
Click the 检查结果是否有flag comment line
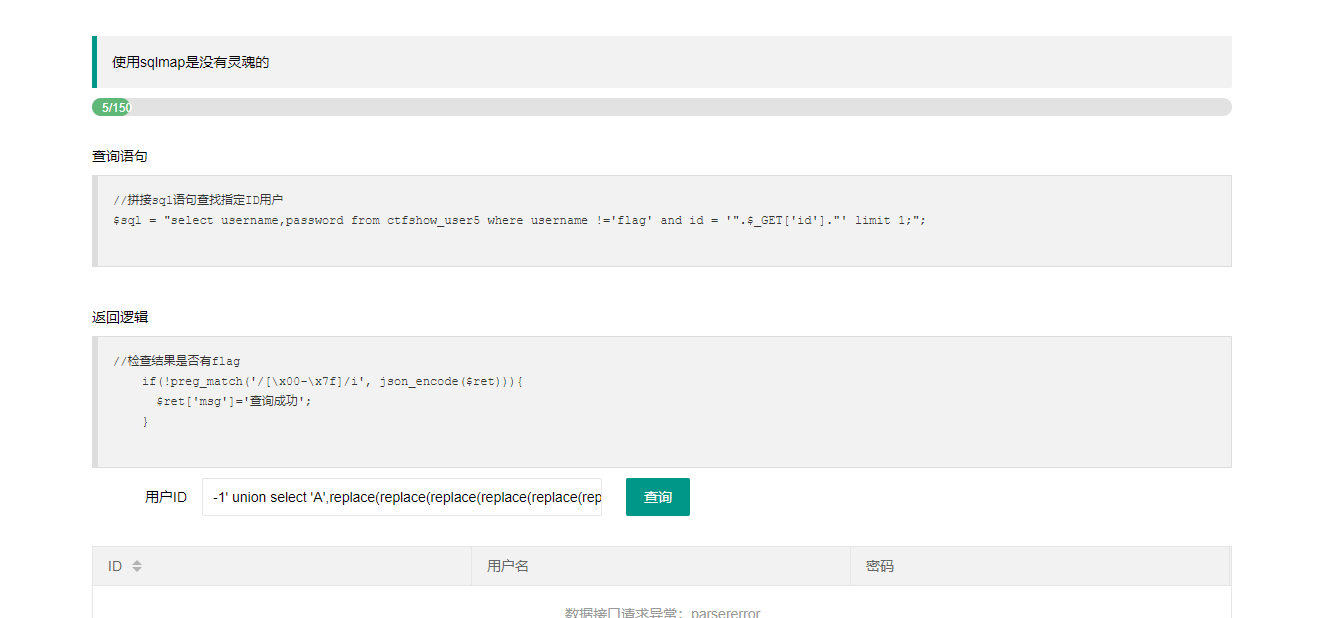tap(177, 361)
